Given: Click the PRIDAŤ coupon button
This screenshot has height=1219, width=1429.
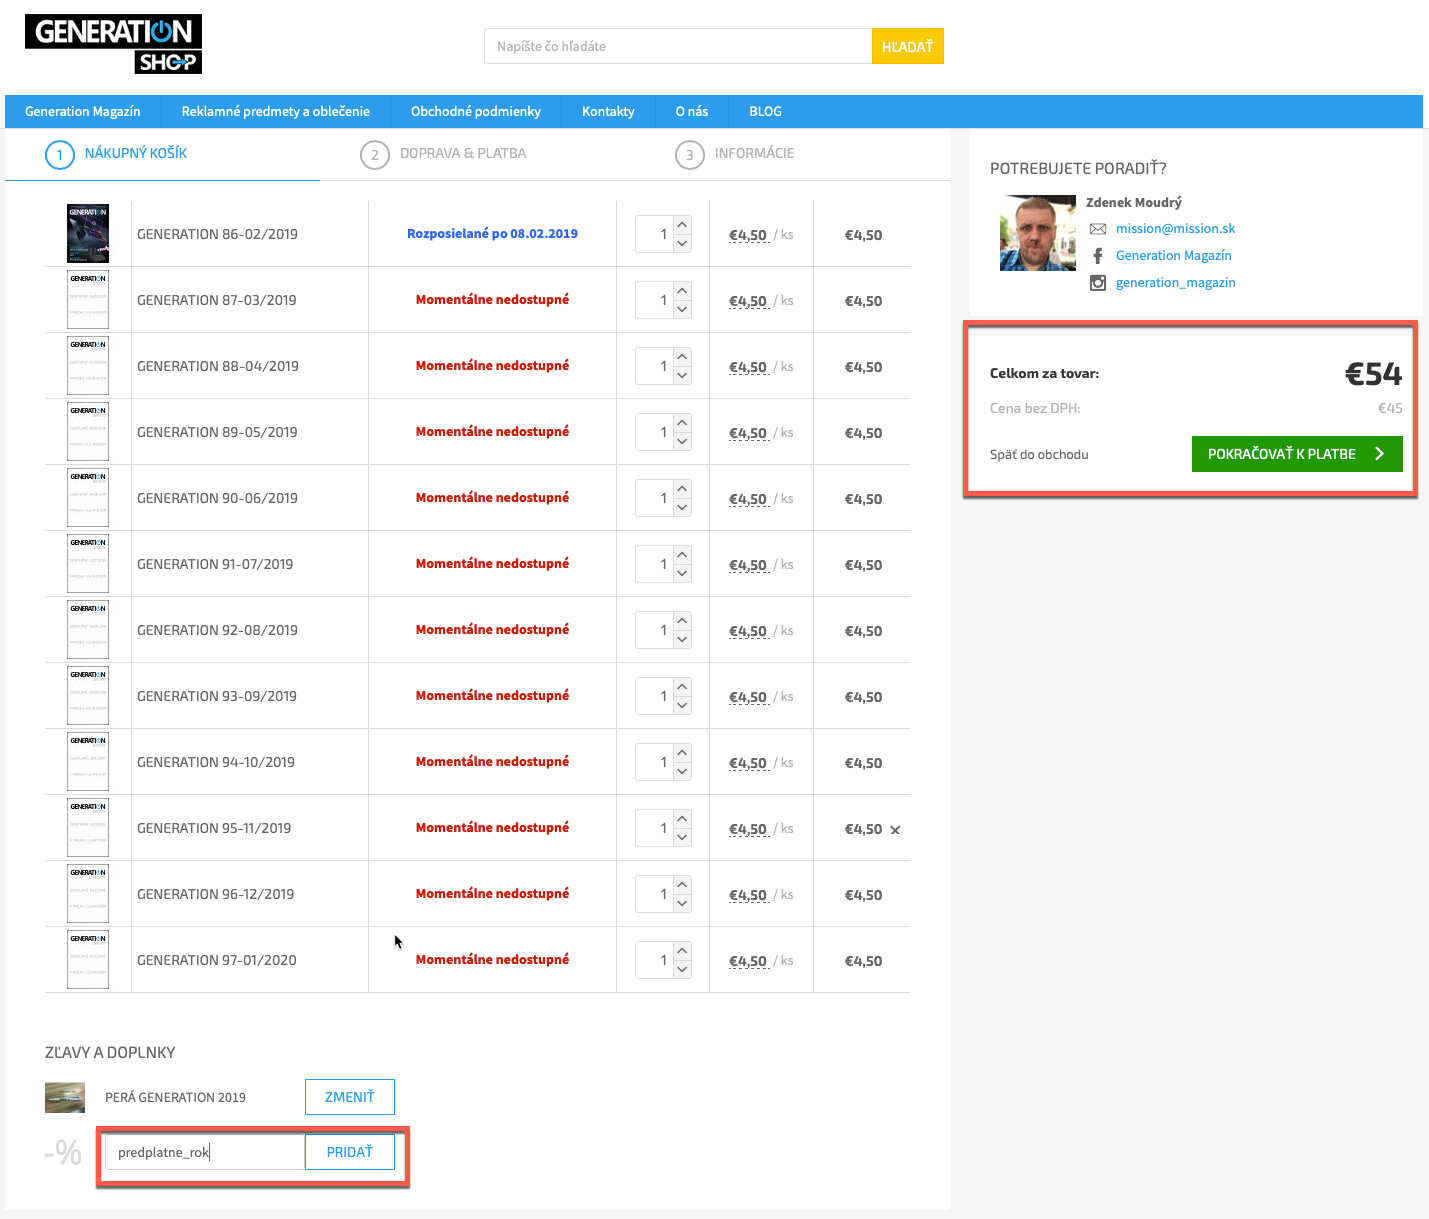Looking at the screenshot, I should point(350,1152).
